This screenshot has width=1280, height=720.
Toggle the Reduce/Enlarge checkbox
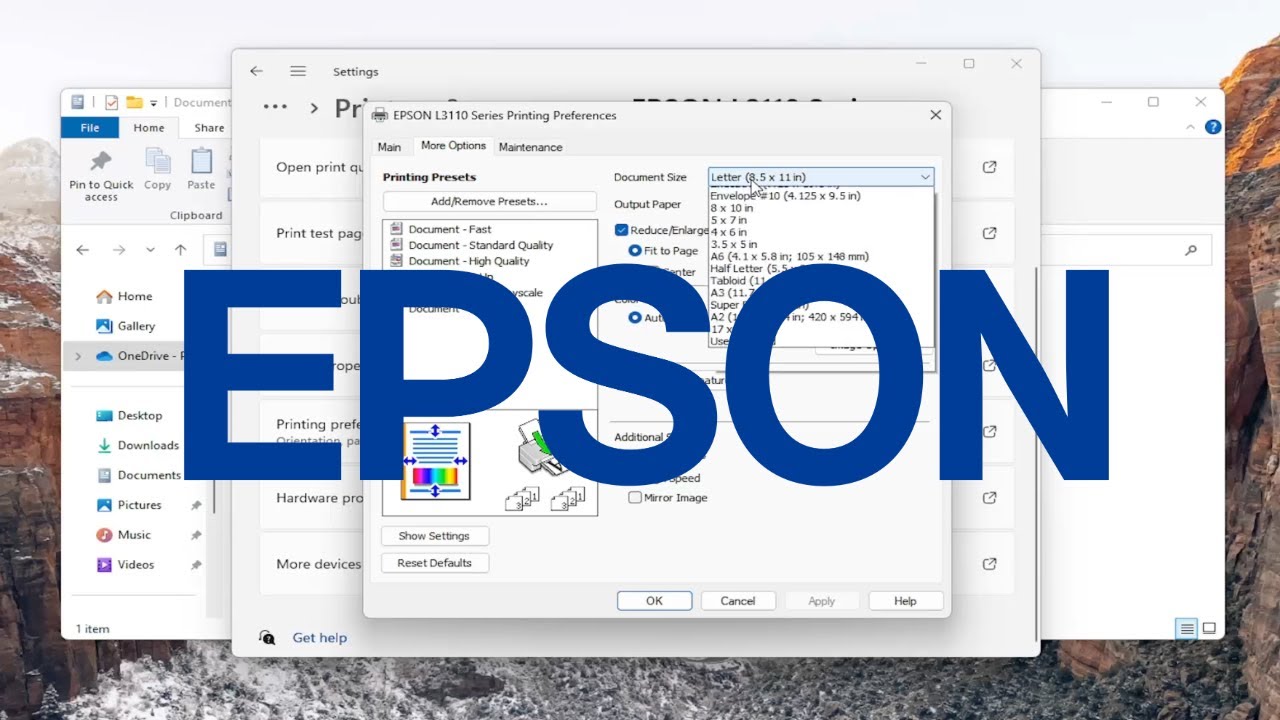[621, 230]
